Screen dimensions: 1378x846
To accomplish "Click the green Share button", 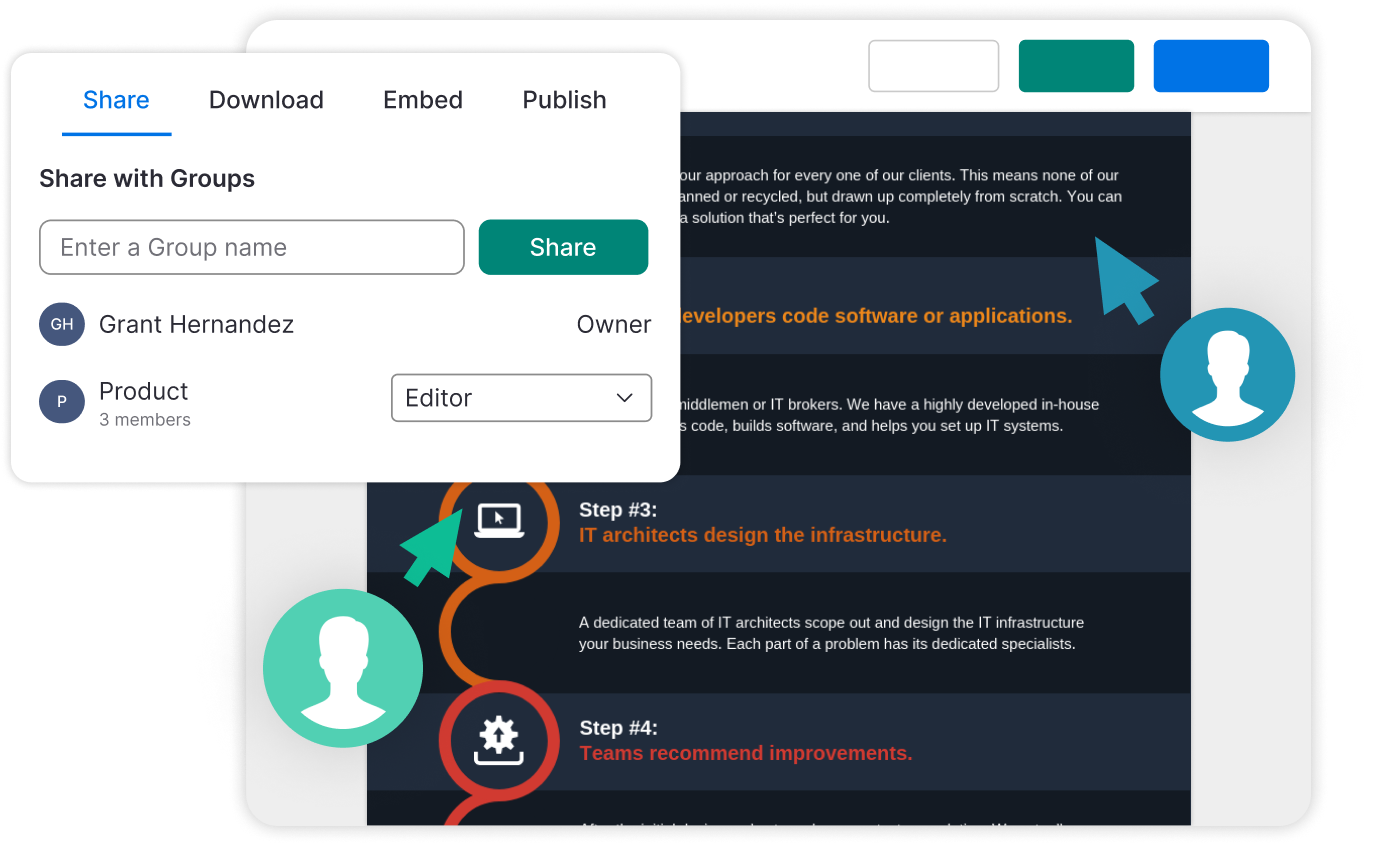I will 563,247.
